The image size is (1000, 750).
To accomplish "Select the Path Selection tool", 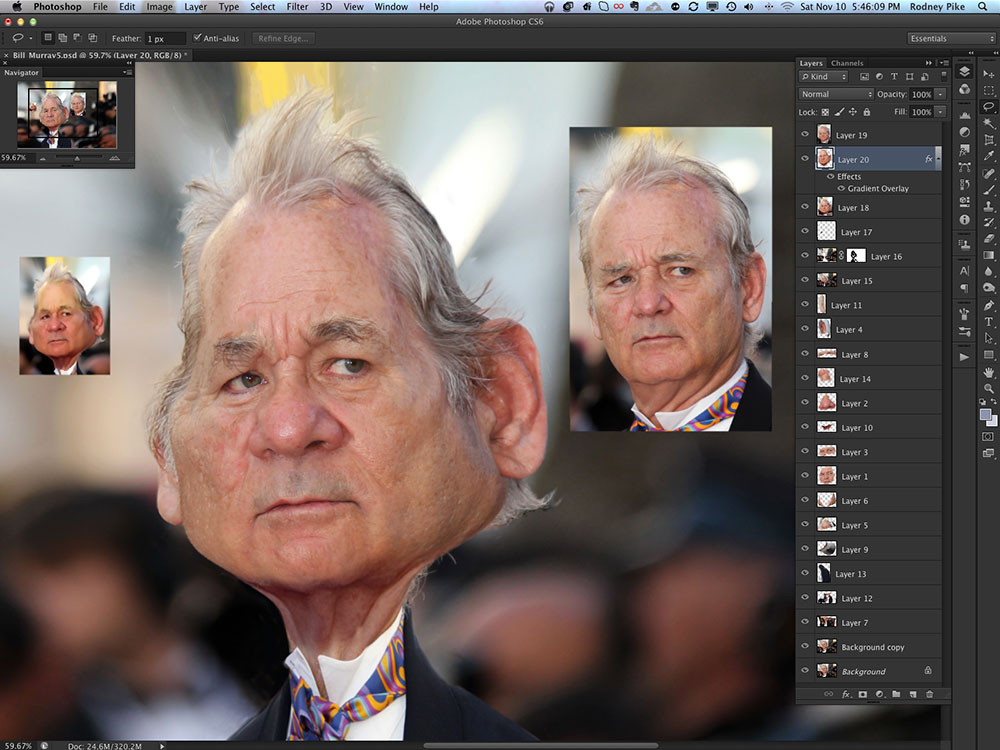I will [x=989, y=338].
